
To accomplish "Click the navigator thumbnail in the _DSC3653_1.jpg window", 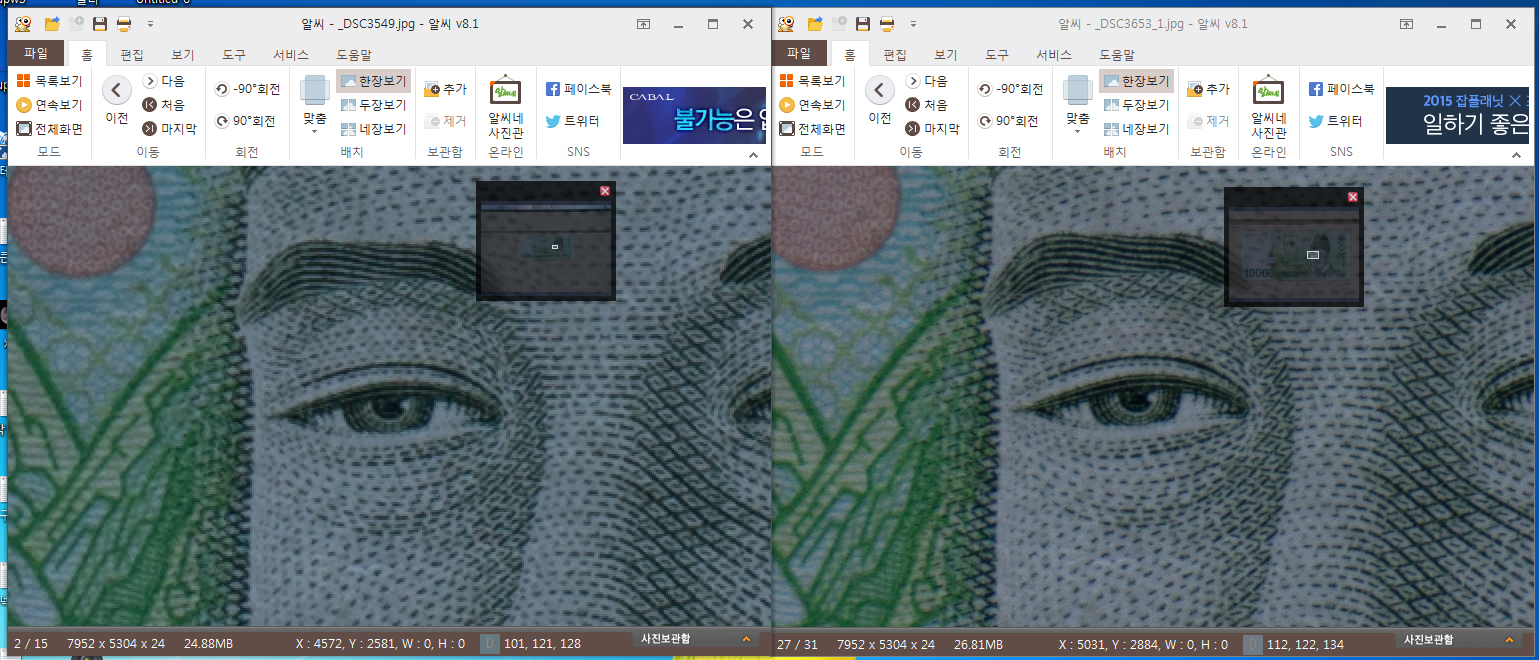I will click(x=1294, y=253).
